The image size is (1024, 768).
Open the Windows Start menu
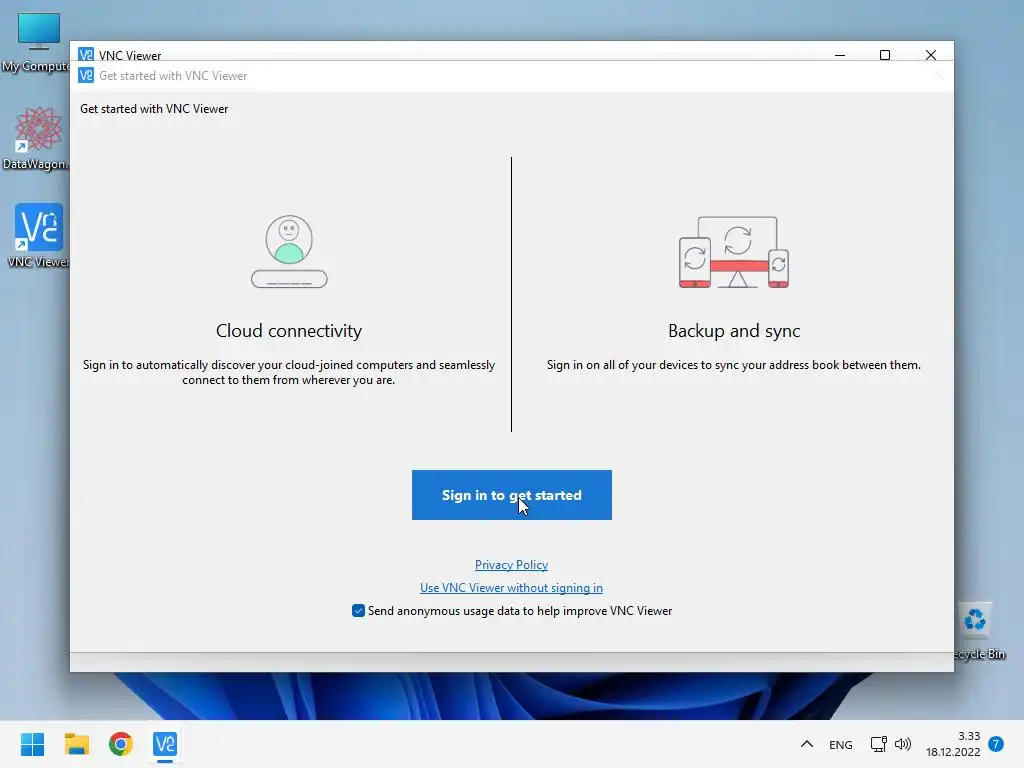(x=32, y=744)
